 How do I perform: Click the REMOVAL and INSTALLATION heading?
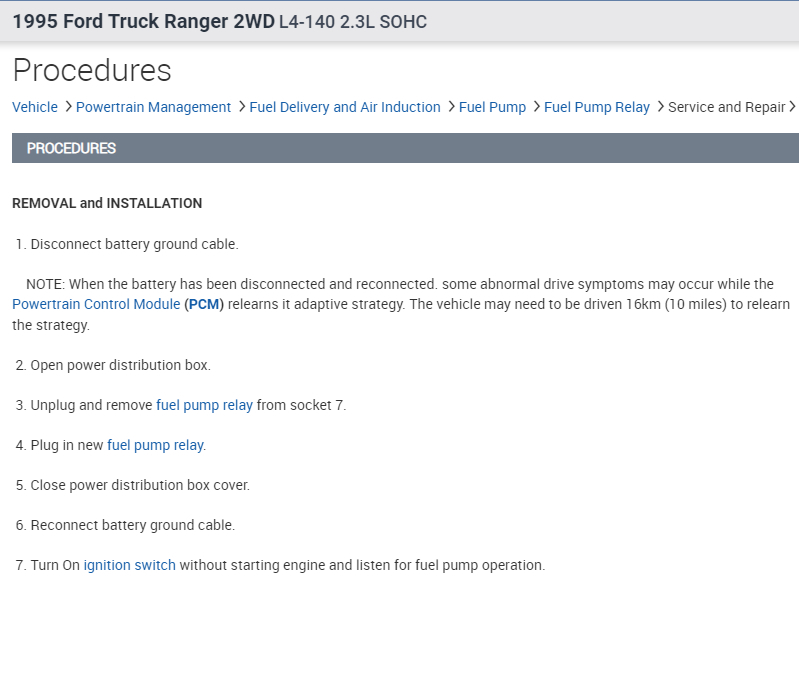click(107, 203)
